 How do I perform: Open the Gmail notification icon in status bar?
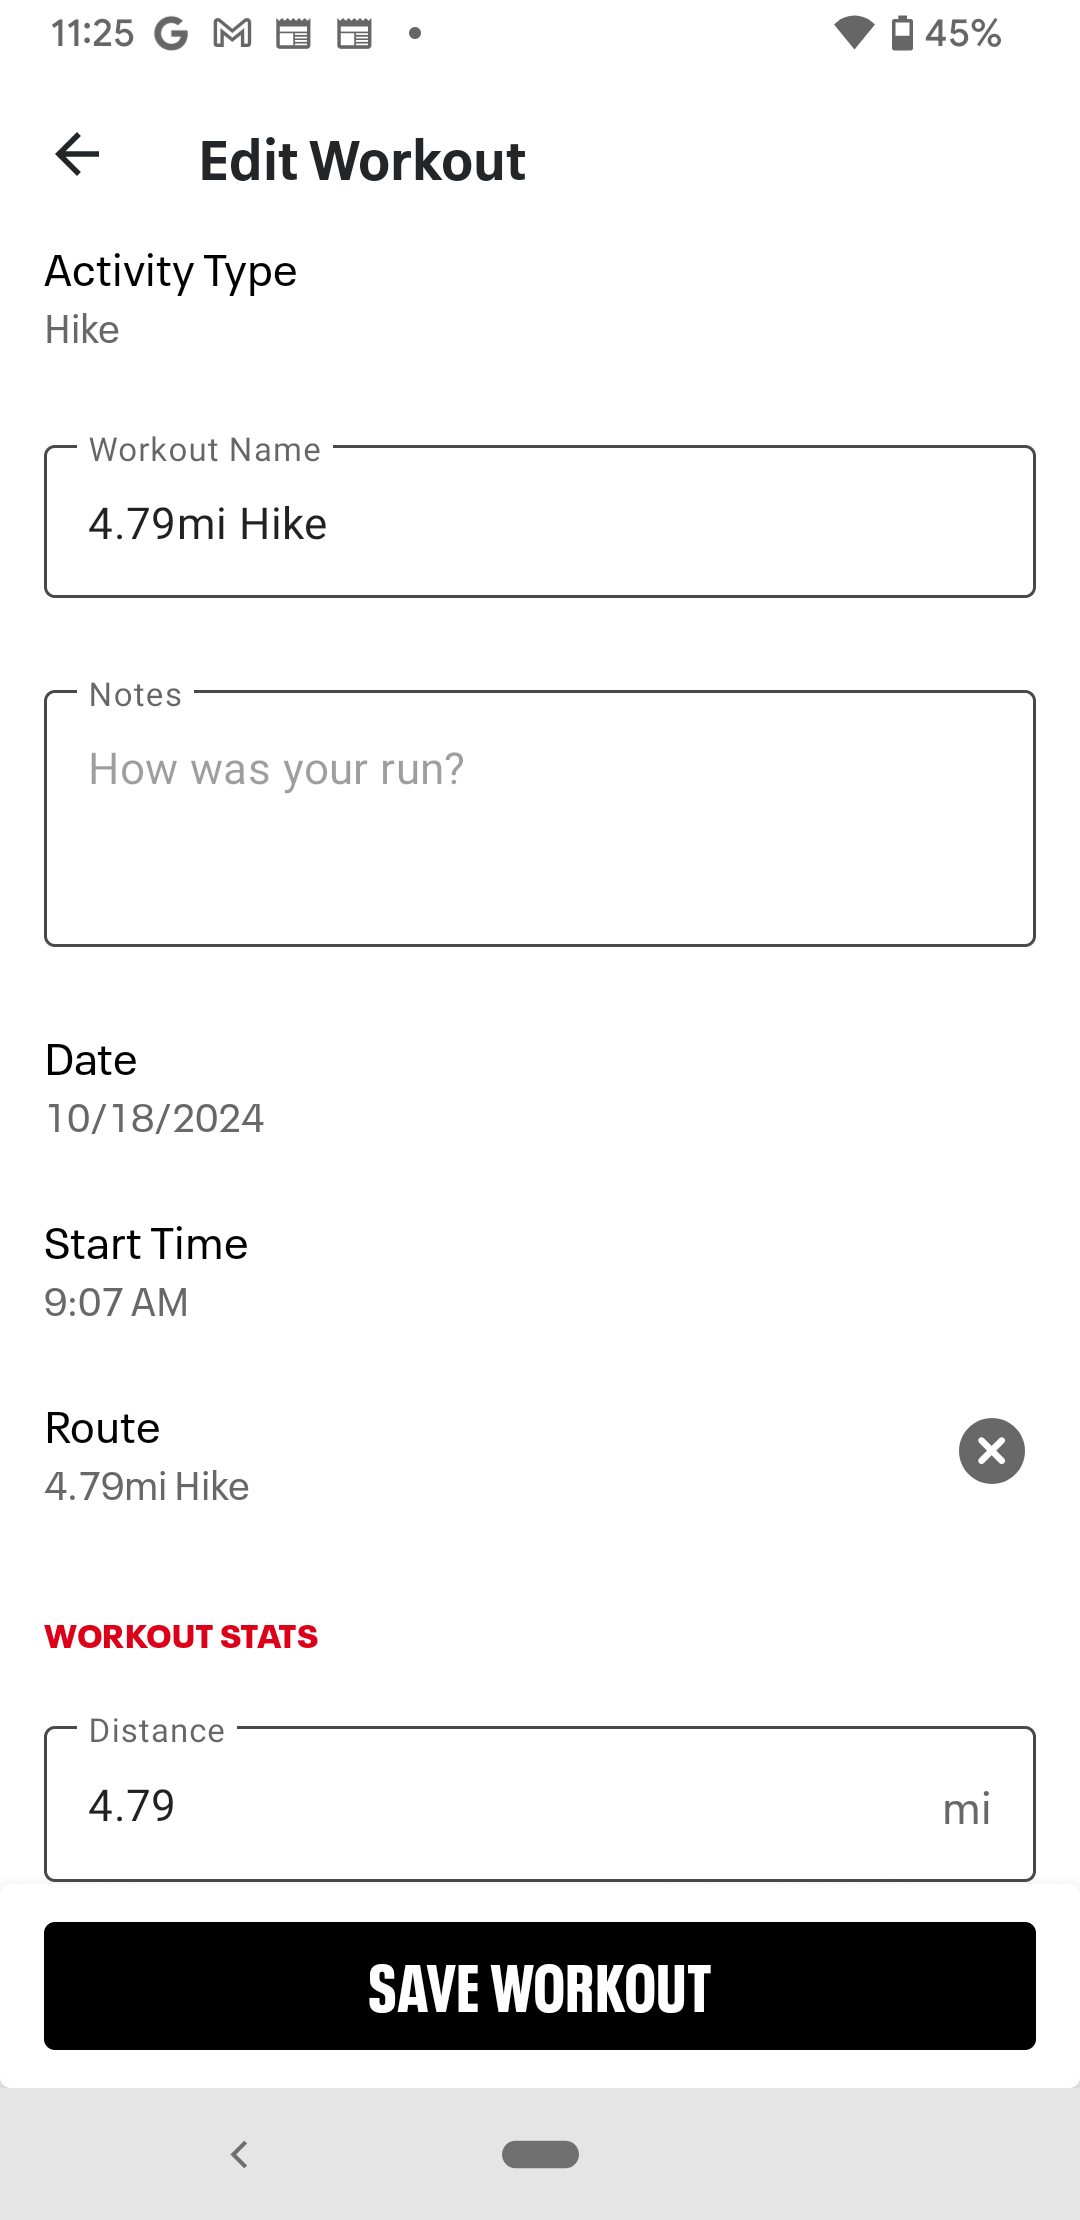pyautogui.click(x=232, y=34)
